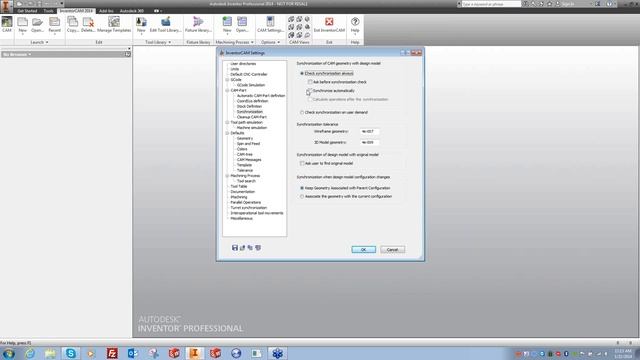Expand the Tool Library panel dropdown
The width and height of the screenshot is (640, 360).
tap(158, 42)
